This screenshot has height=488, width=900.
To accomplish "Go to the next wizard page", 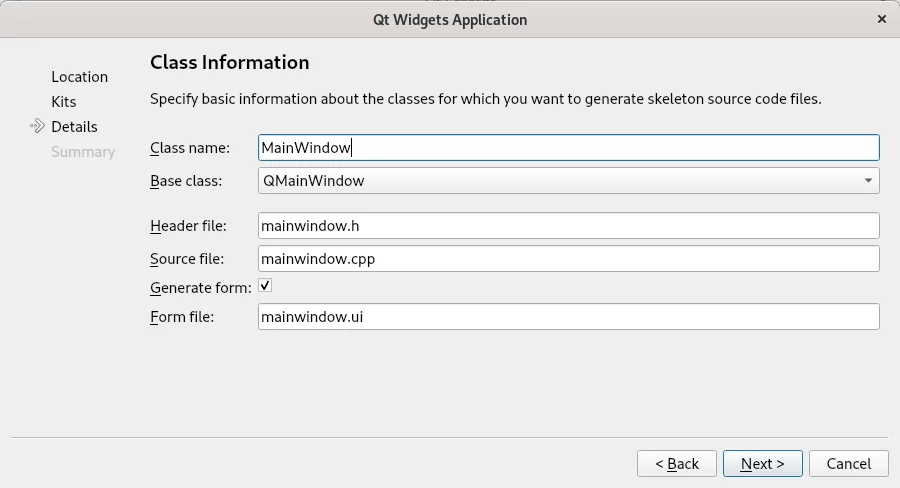I will [762, 463].
